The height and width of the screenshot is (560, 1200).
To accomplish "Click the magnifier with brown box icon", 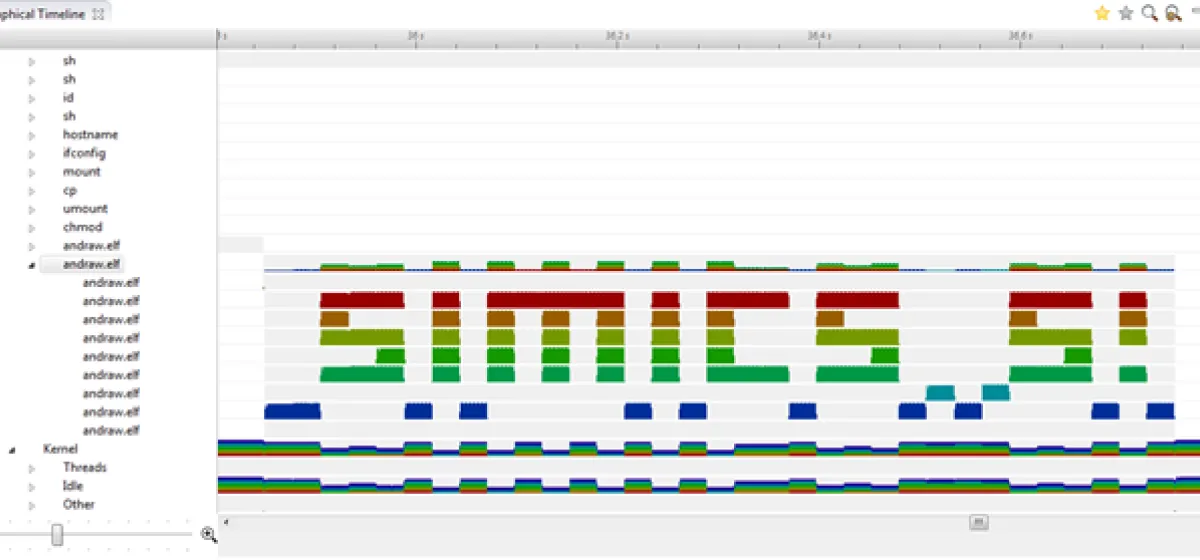I will tap(1173, 13).
